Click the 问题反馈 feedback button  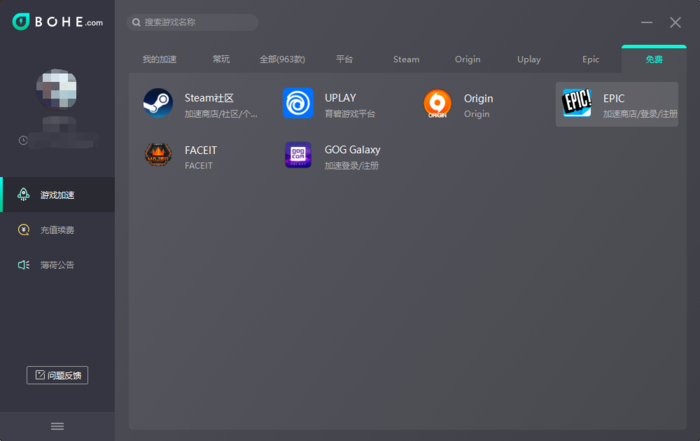tap(57, 375)
